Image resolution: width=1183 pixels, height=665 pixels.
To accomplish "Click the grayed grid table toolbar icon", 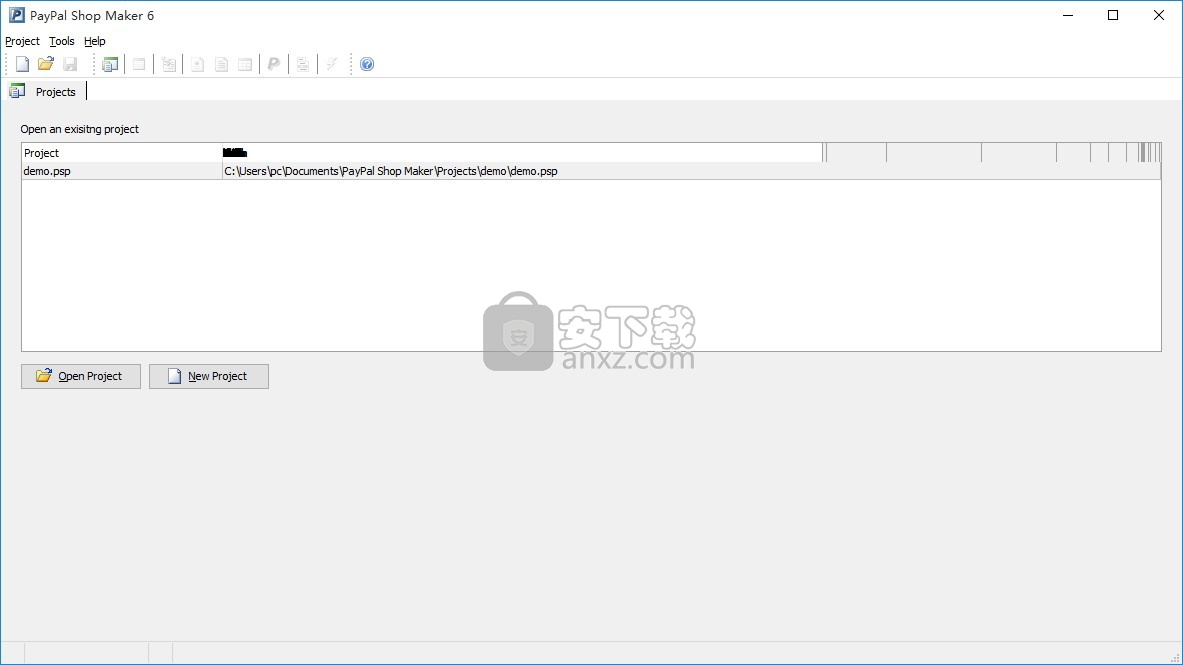I will (x=245, y=64).
